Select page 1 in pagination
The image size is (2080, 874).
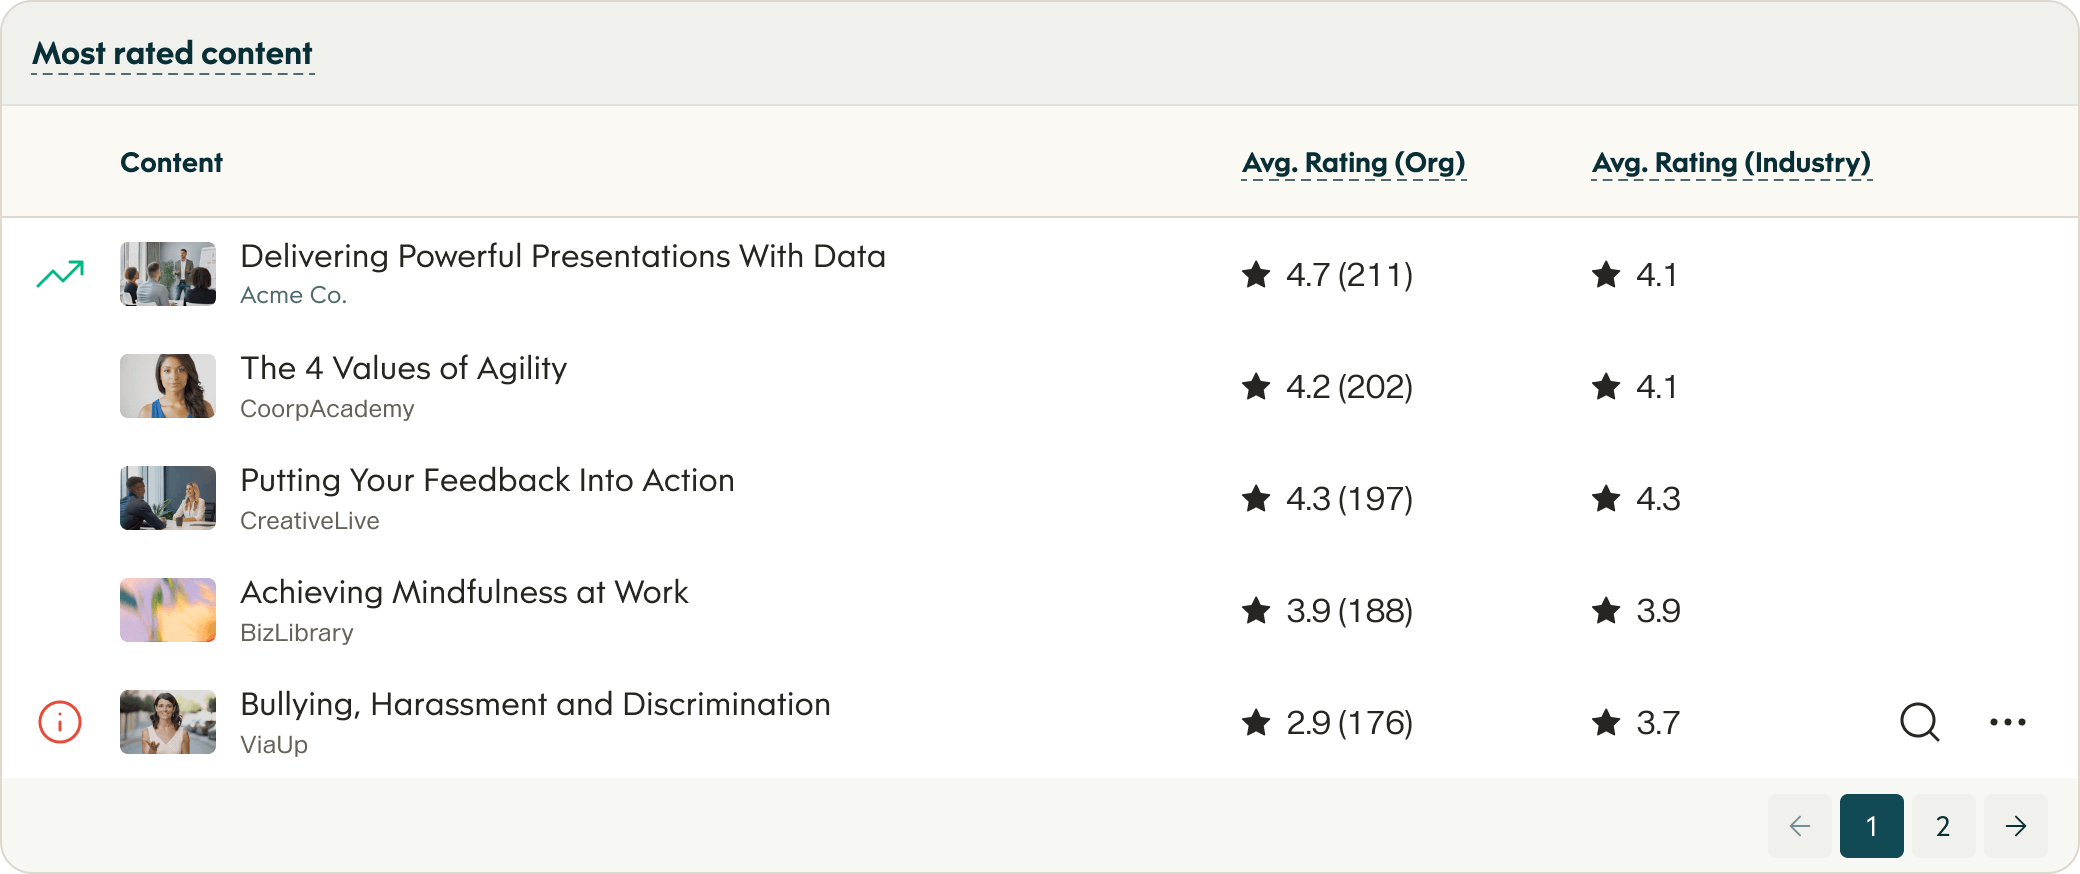tap(1871, 826)
